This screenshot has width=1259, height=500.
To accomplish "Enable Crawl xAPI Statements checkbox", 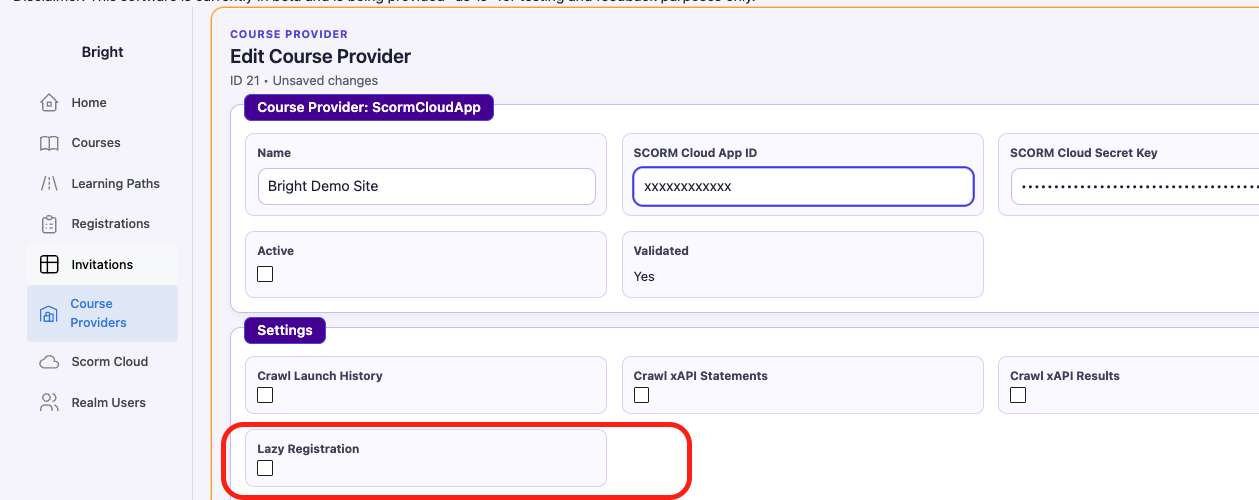I will pyautogui.click(x=641, y=395).
